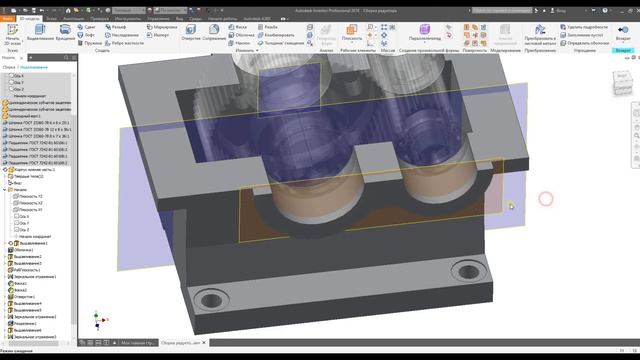This screenshot has height=360, width=640.
Task: Select Плоскость XZ in browser tree
Action: (28, 203)
